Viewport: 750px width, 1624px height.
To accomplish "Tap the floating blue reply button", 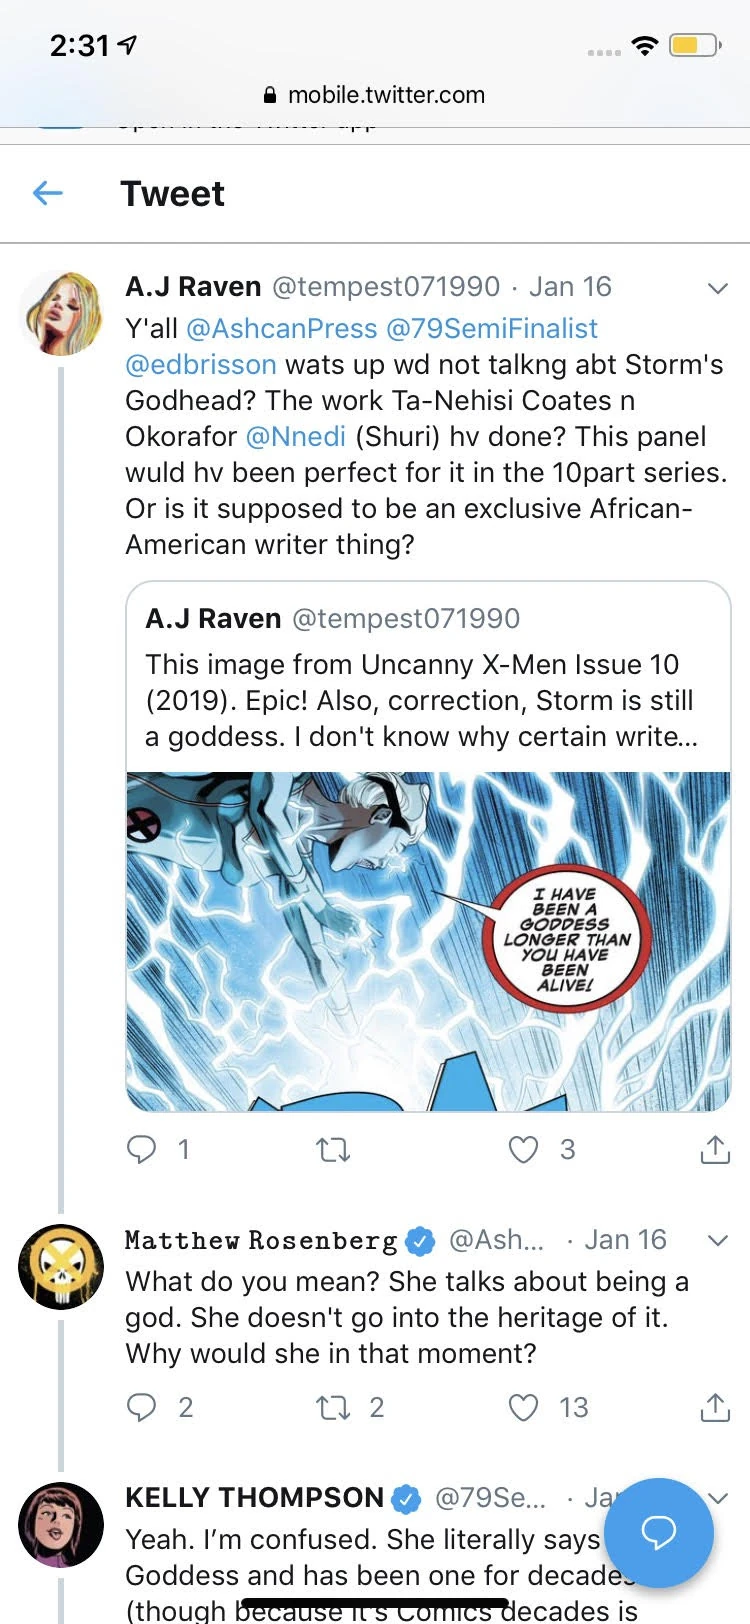I will [659, 1532].
